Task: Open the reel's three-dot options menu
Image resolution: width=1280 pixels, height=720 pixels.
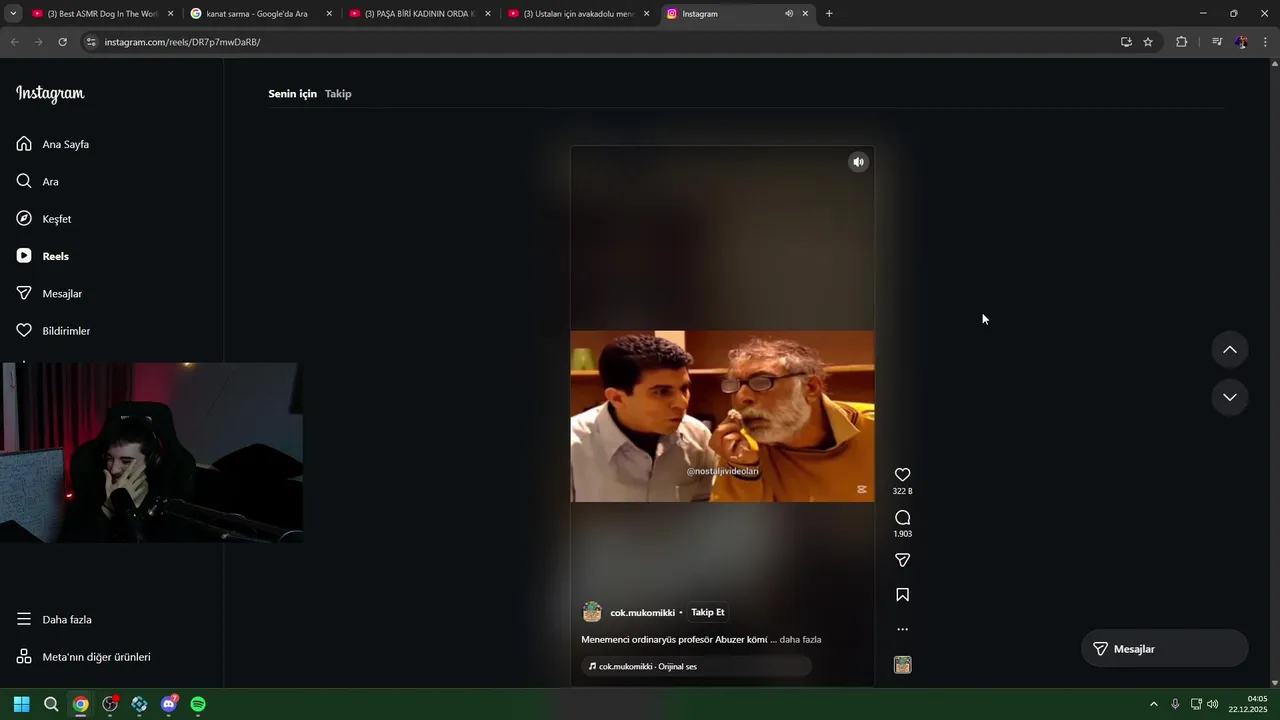Action: coord(902,630)
